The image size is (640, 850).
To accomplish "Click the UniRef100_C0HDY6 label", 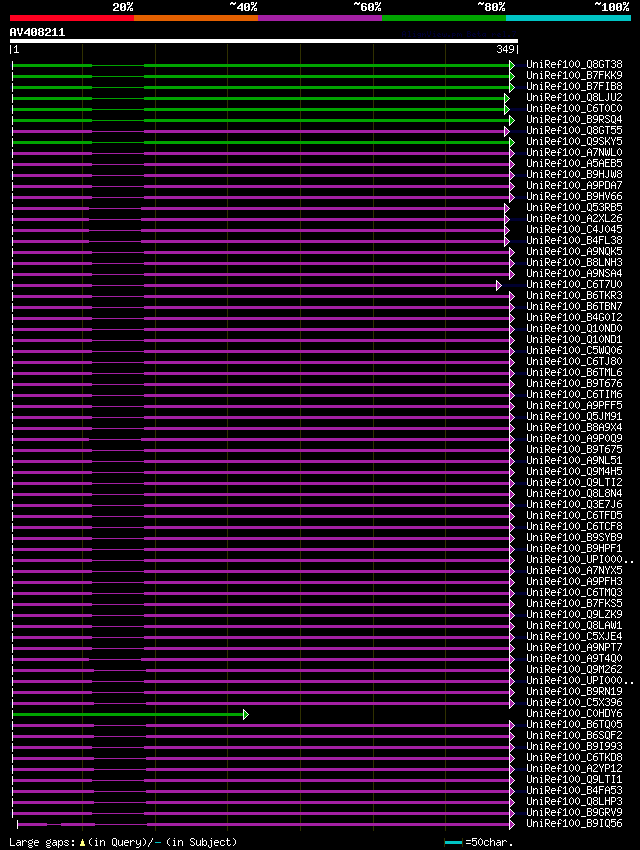I will [574, 714].
